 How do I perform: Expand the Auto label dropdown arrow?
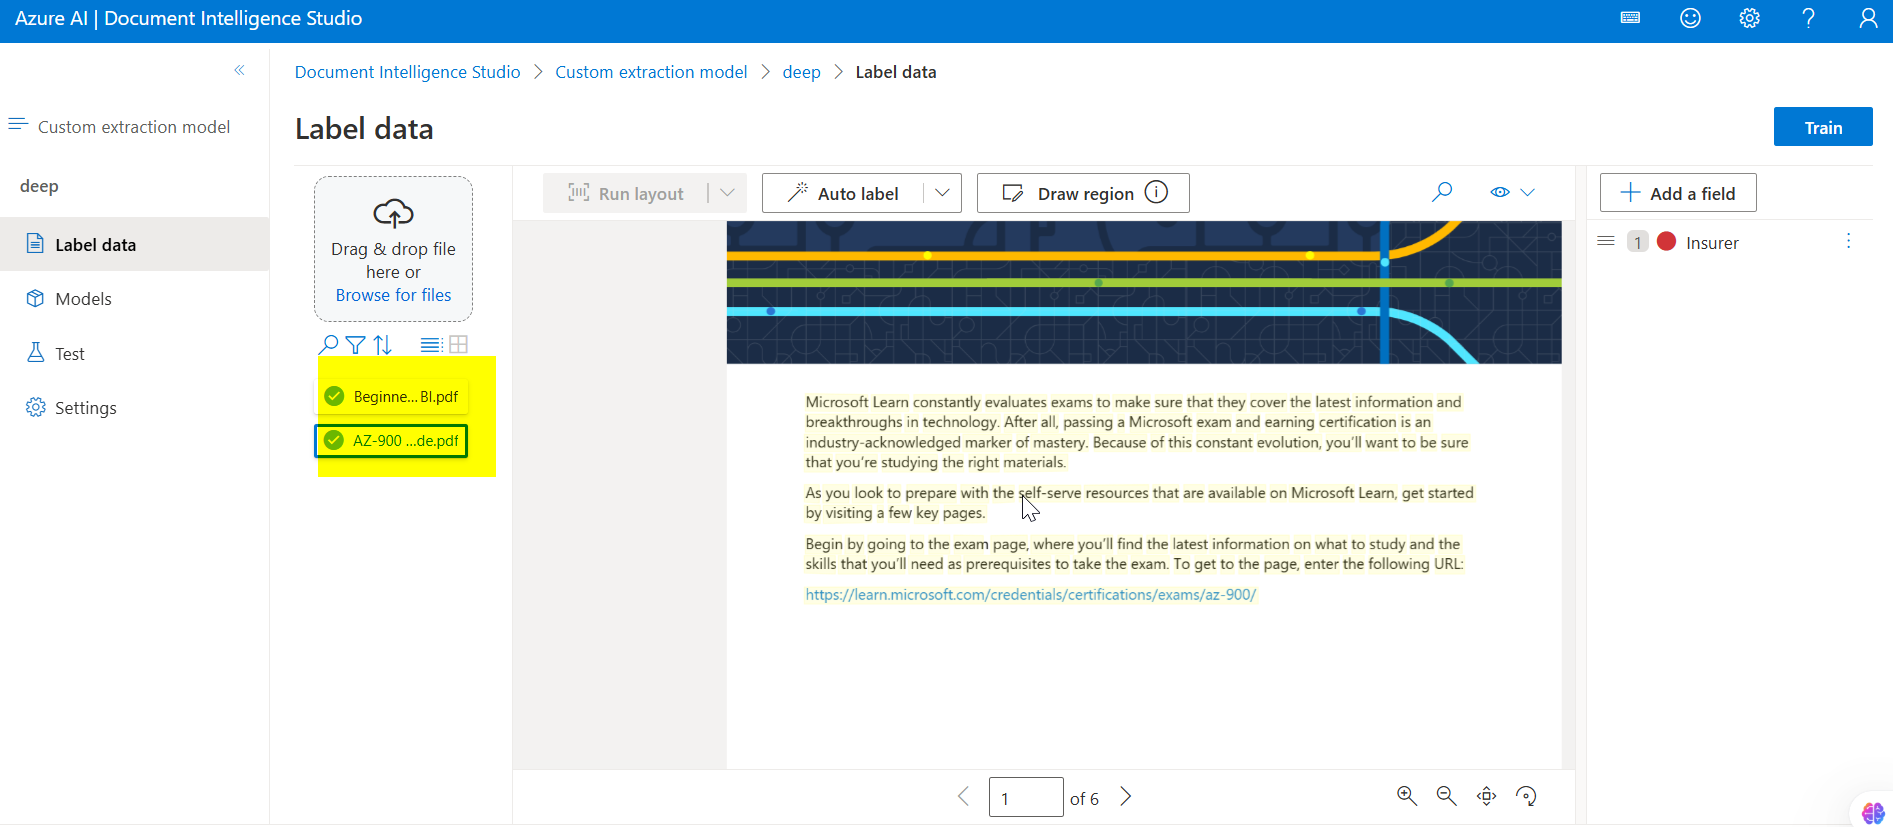tap(942, 193)
